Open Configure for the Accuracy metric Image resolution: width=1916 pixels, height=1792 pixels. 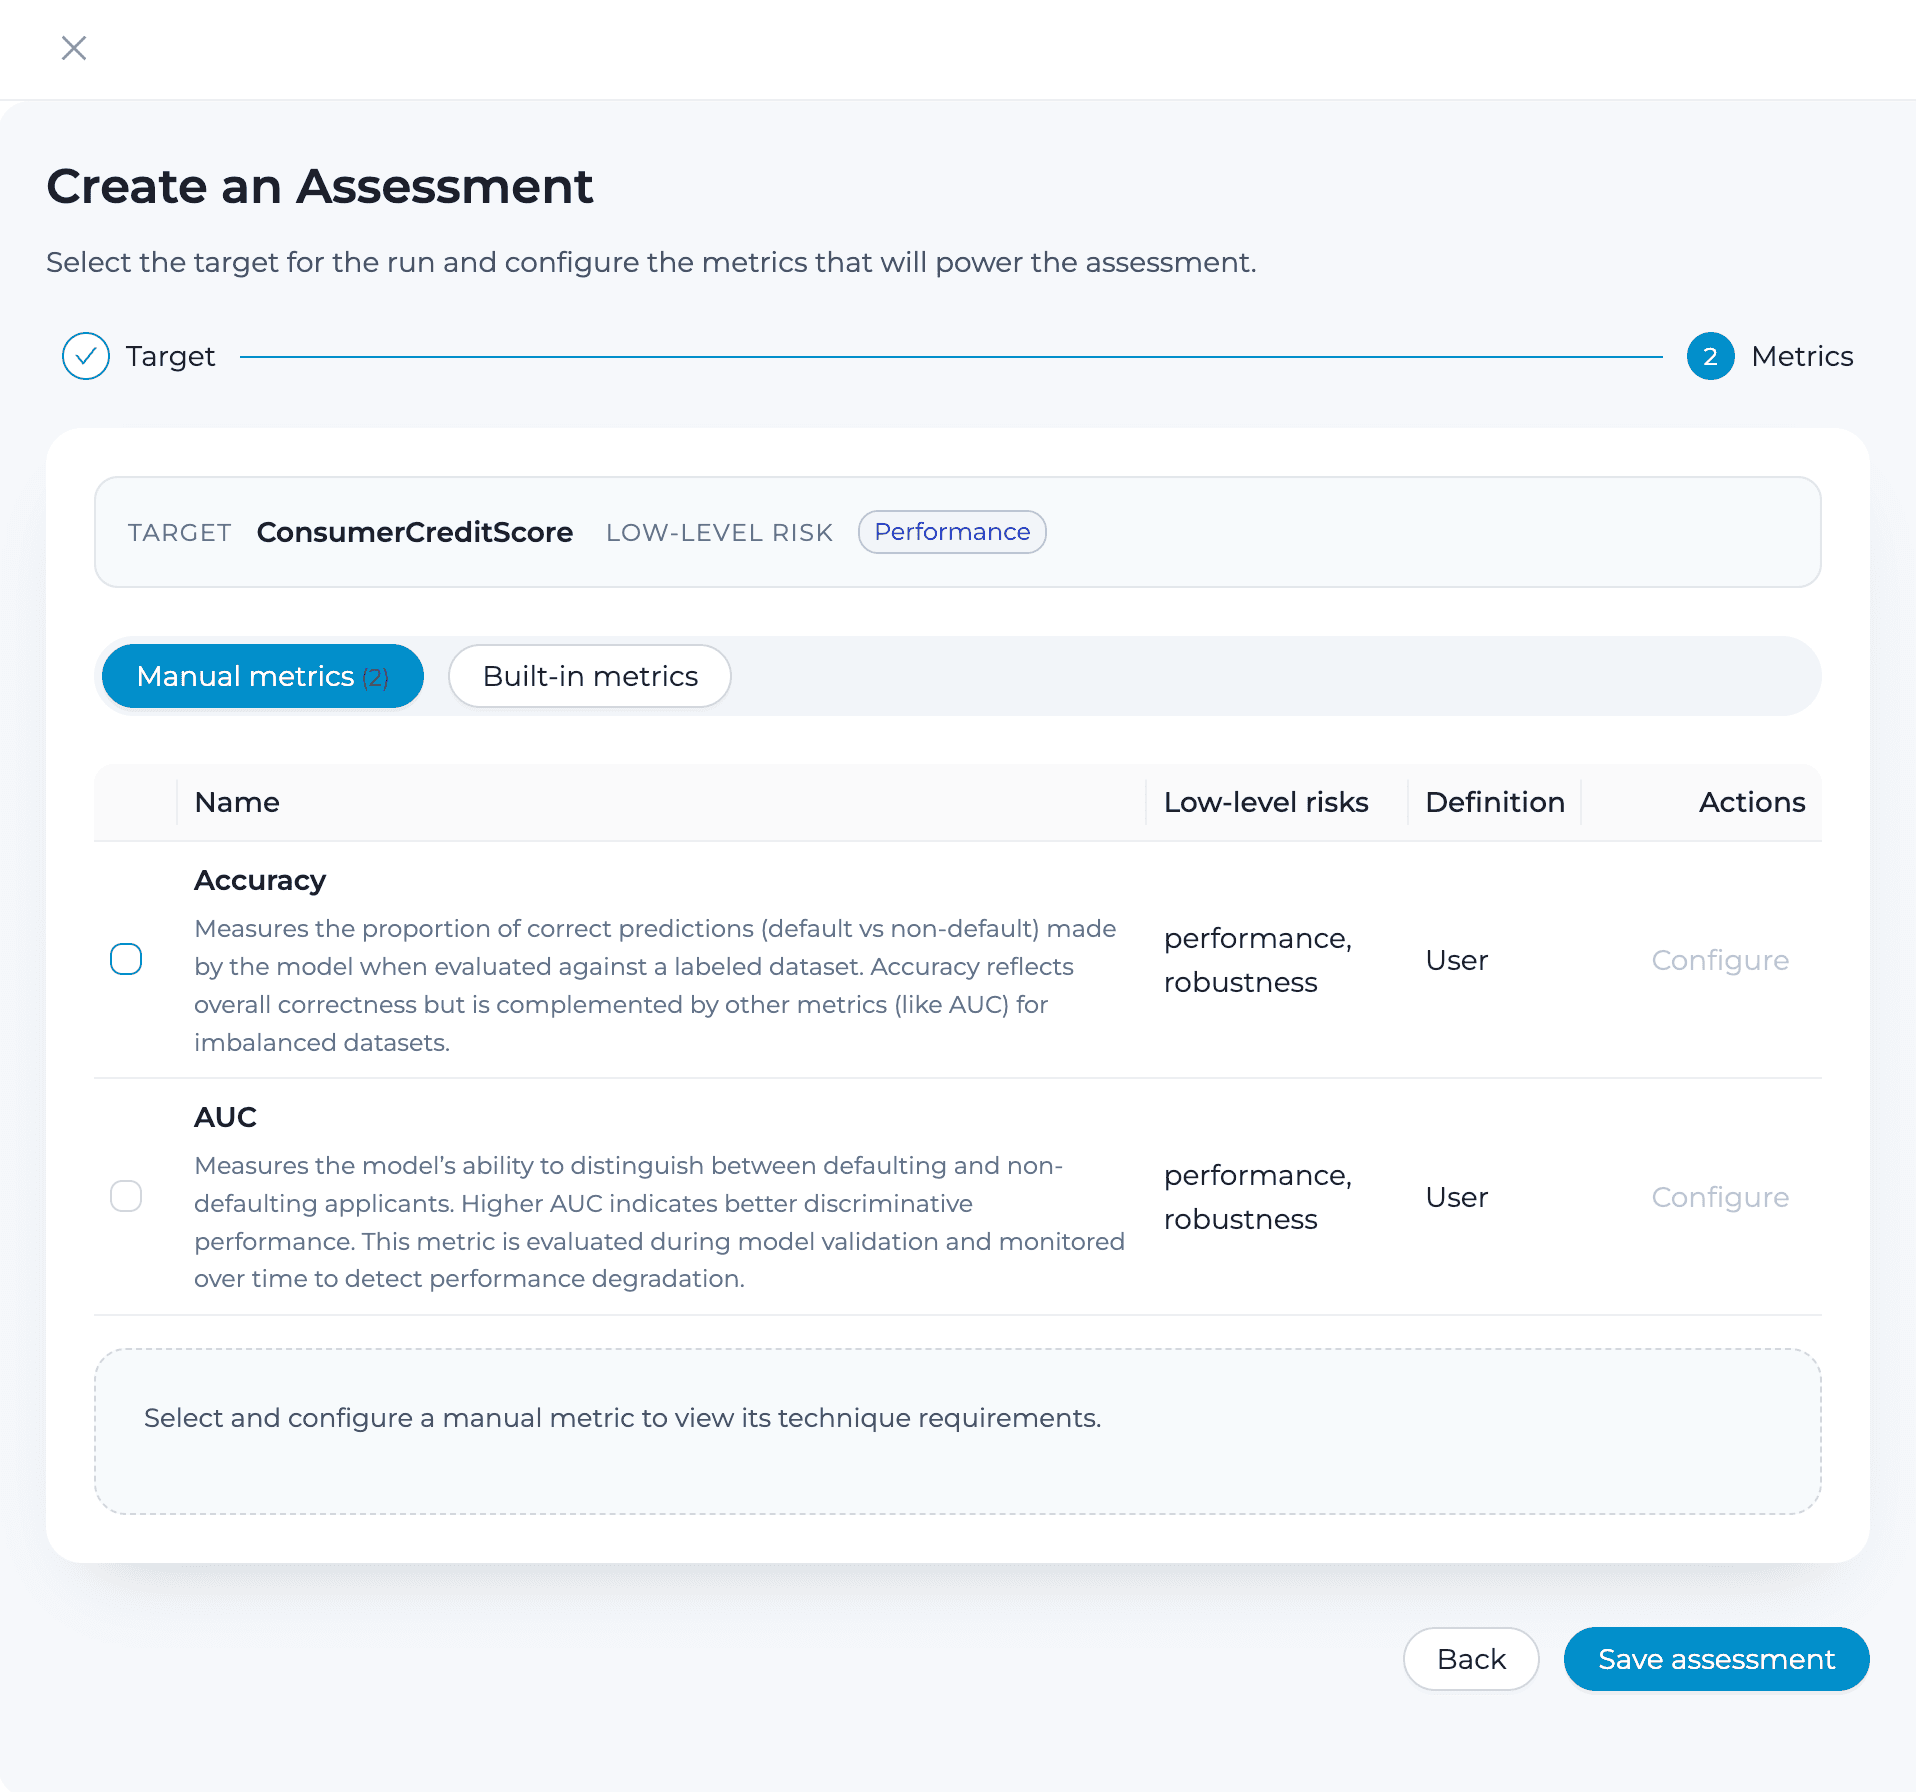pyautogui.click(x=1720, y=960)
